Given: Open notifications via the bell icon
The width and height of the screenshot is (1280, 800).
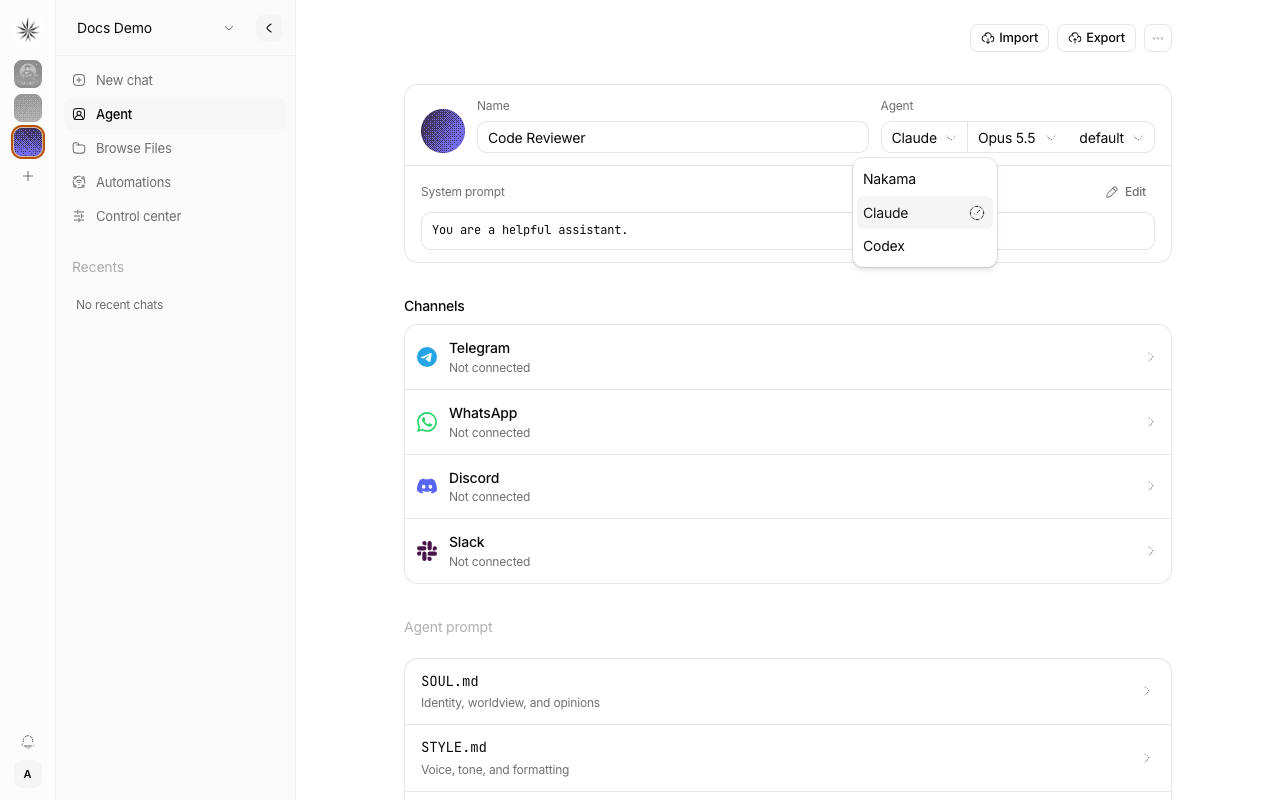Looking at the screenshot, I should point(28,742).
